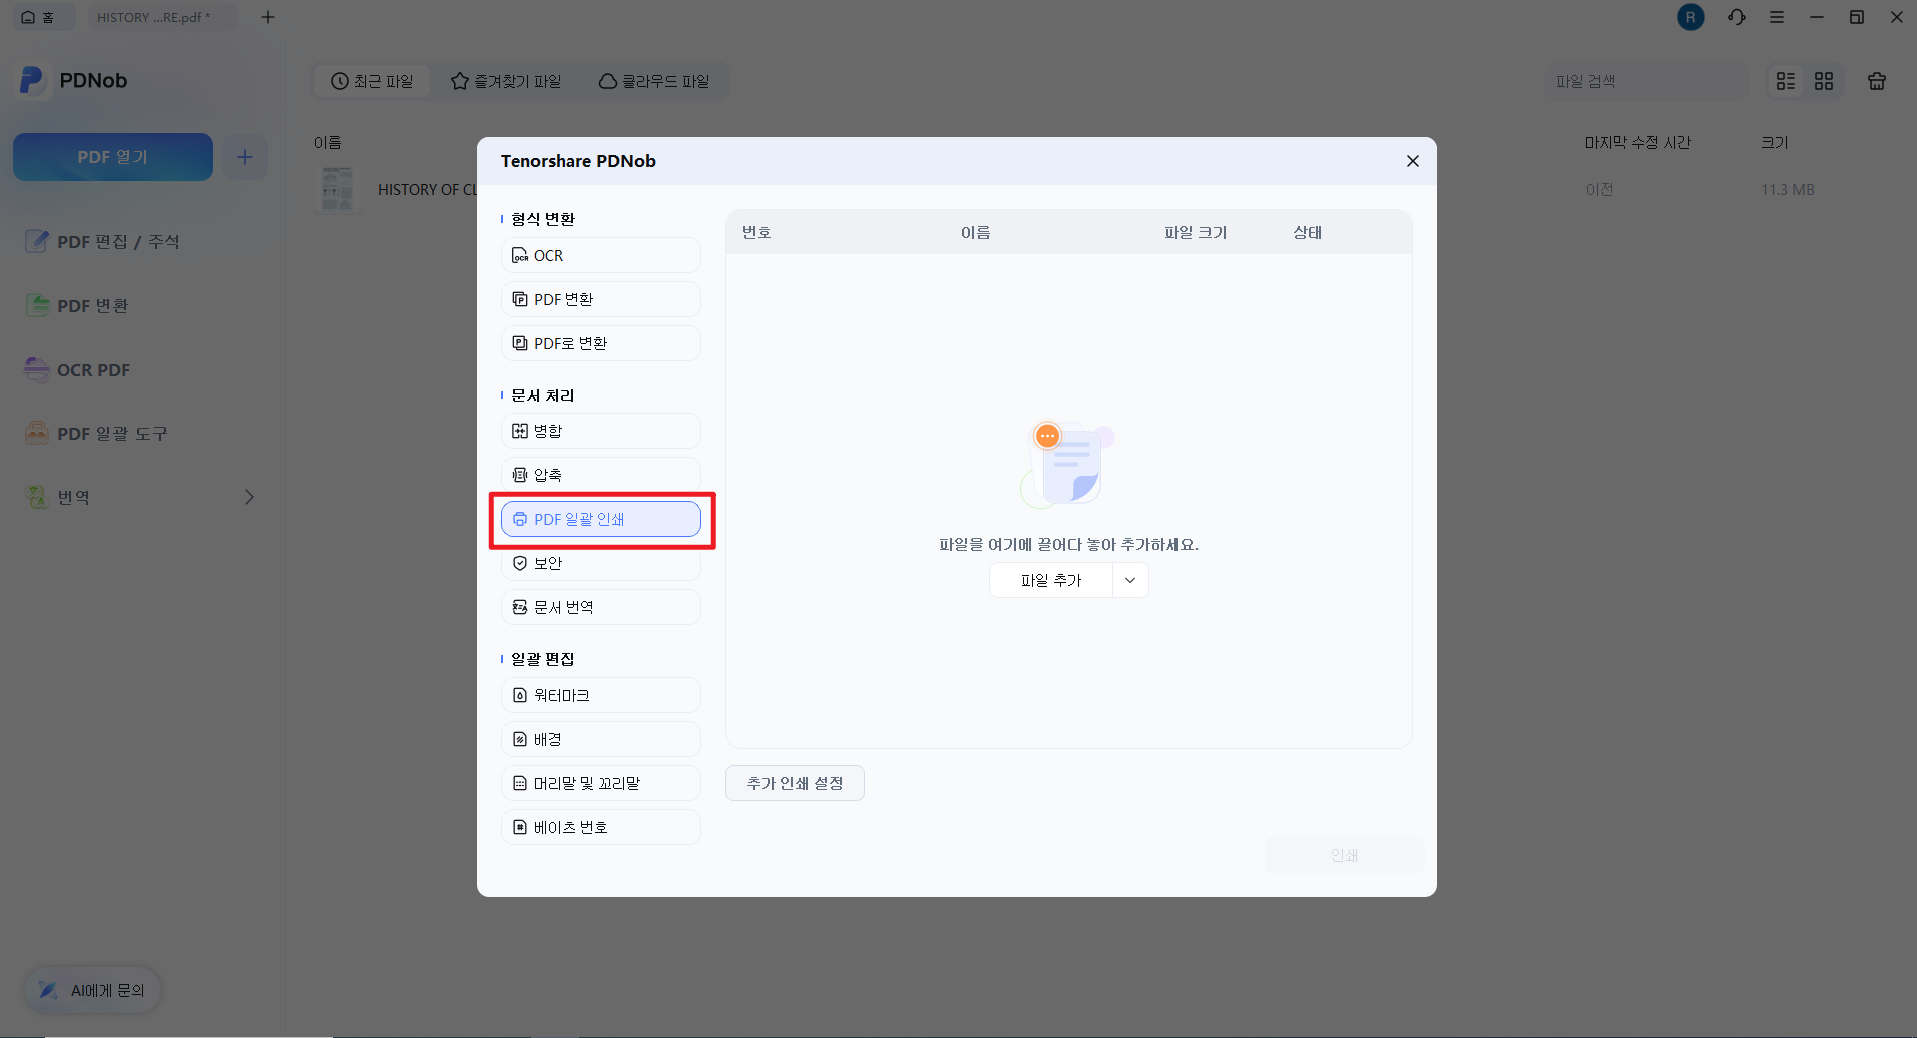The width and height of the screenshot is (1917, 1038).
Task: Choose PDF로 변환 in the dialog
Action: coord(600,343)
